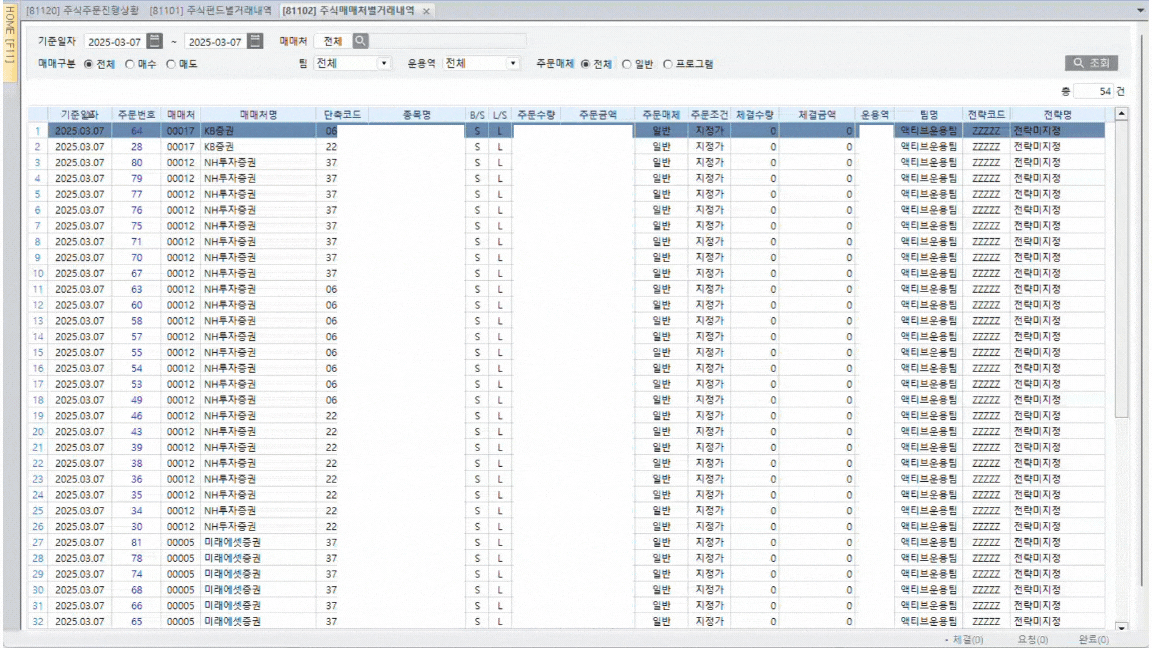The height and width of the screenshot is (648, 1152).
Task: Click NH투자증권 in the order 79 row
Action: tap(230, 179)
